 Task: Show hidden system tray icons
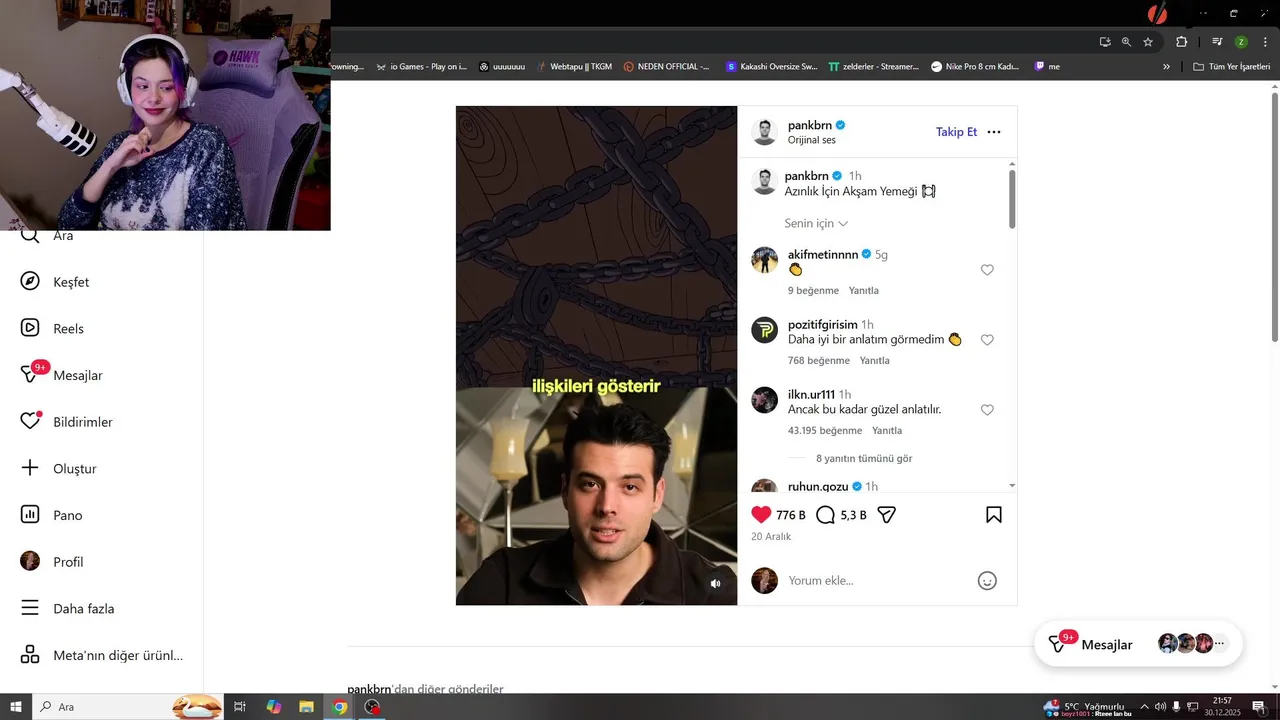(1144, 706)
